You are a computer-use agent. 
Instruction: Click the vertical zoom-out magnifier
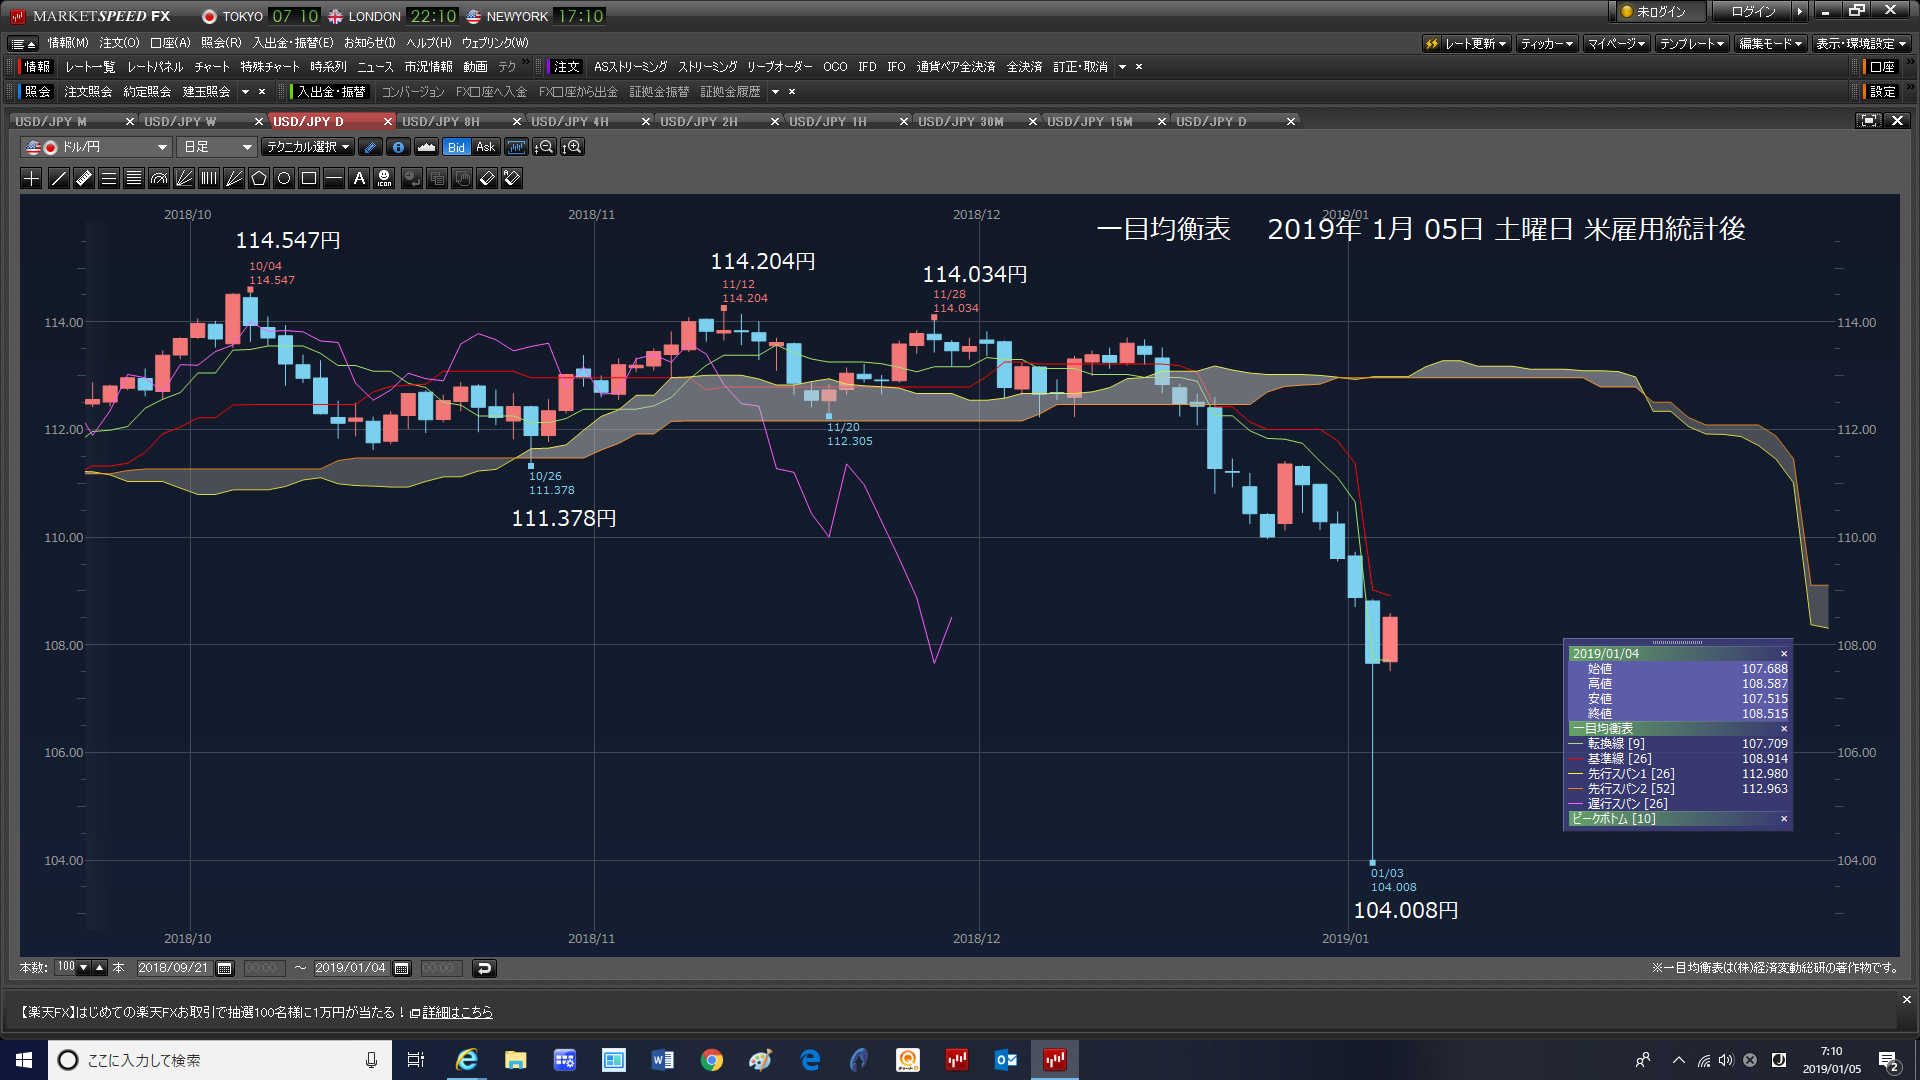pyautogui.click(x=544, y=147)
